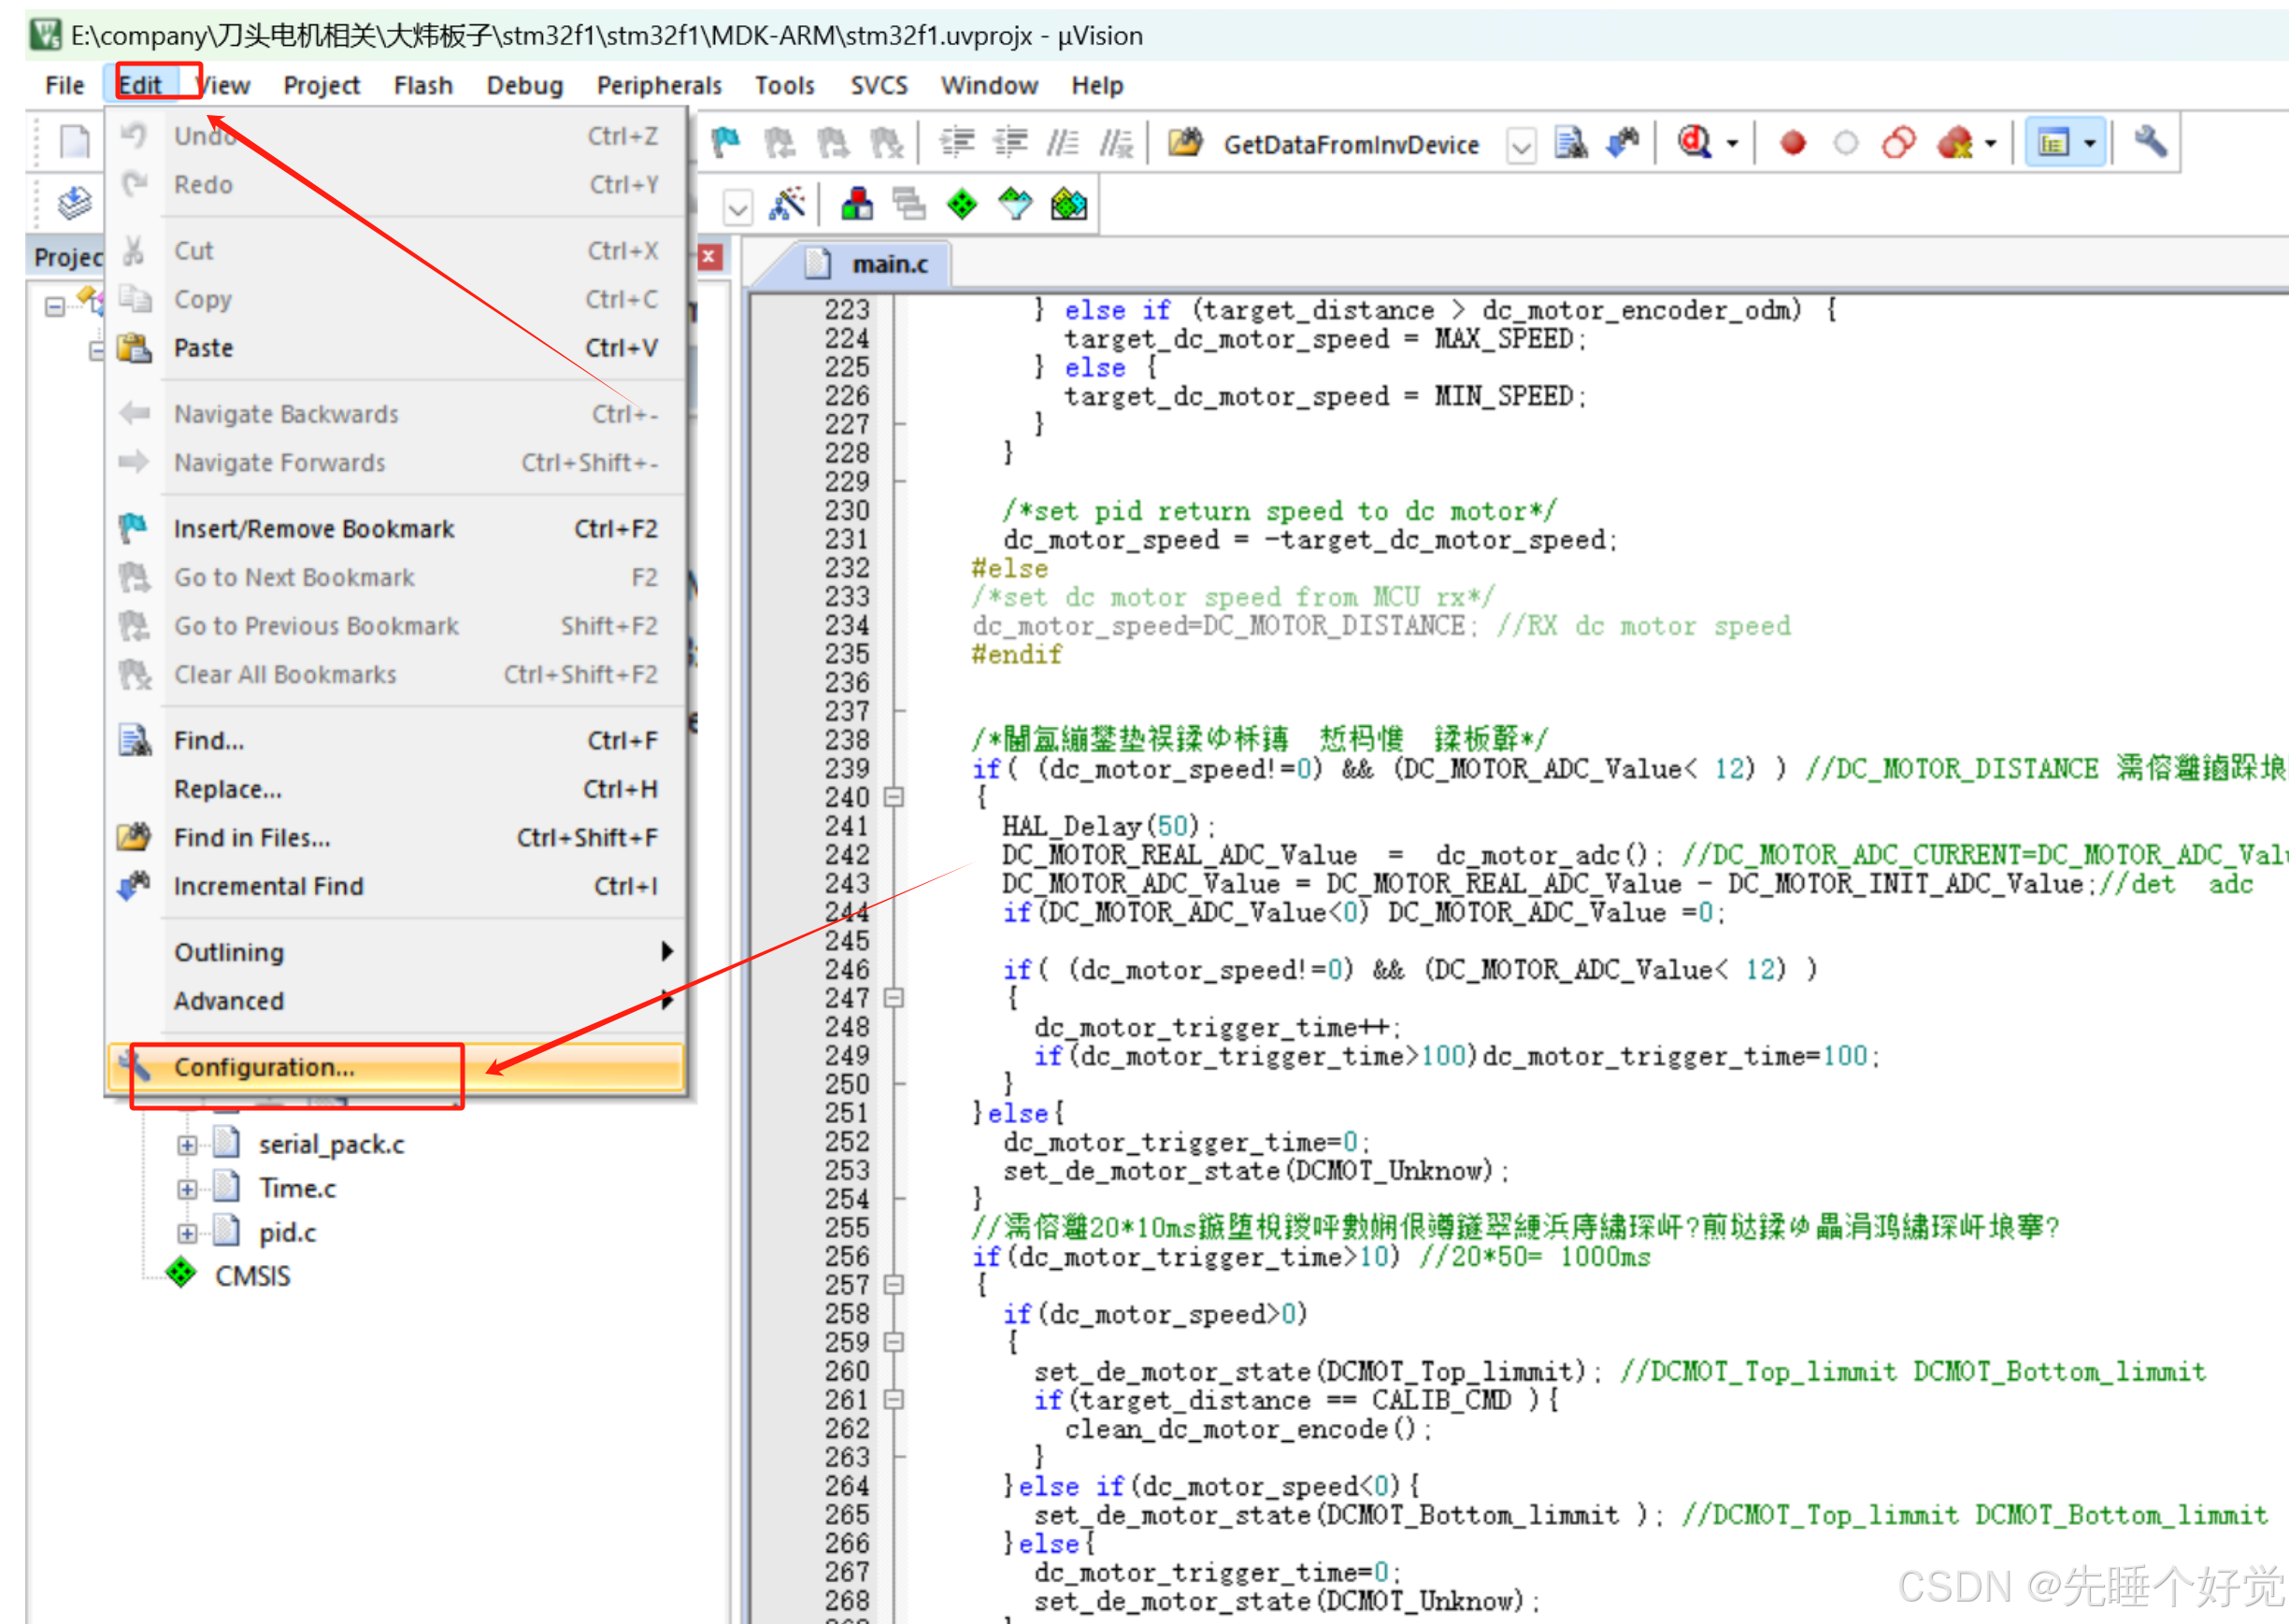
Task: Open Manage Run-Time Environment green diamond icon
Action: coord(962,205)
